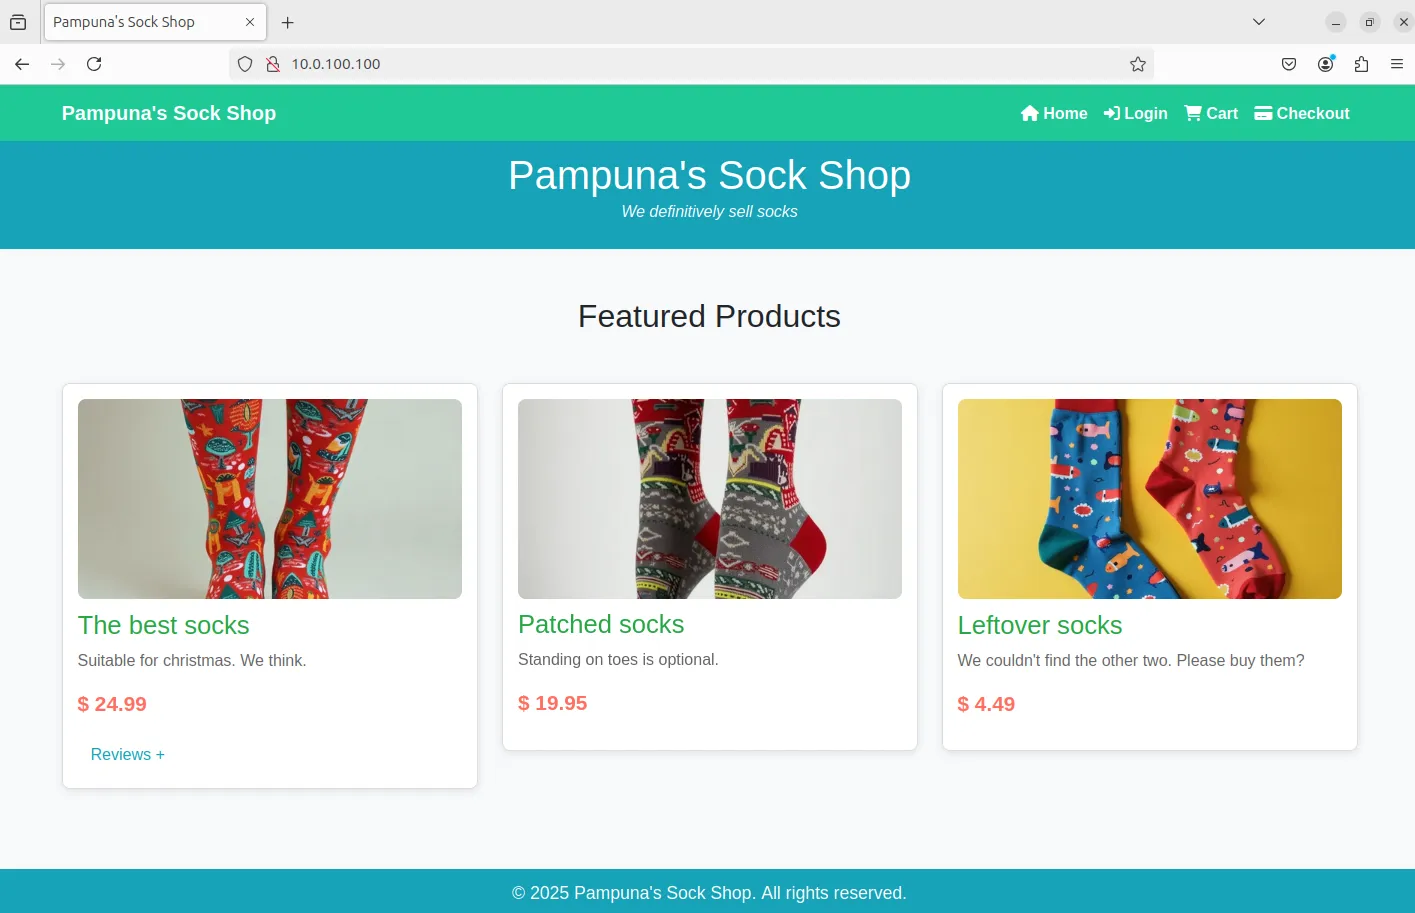Click the tracking protection shield icon
Image resolution: width=1415 pixels, height=913 pixels.
coord(245,64)
